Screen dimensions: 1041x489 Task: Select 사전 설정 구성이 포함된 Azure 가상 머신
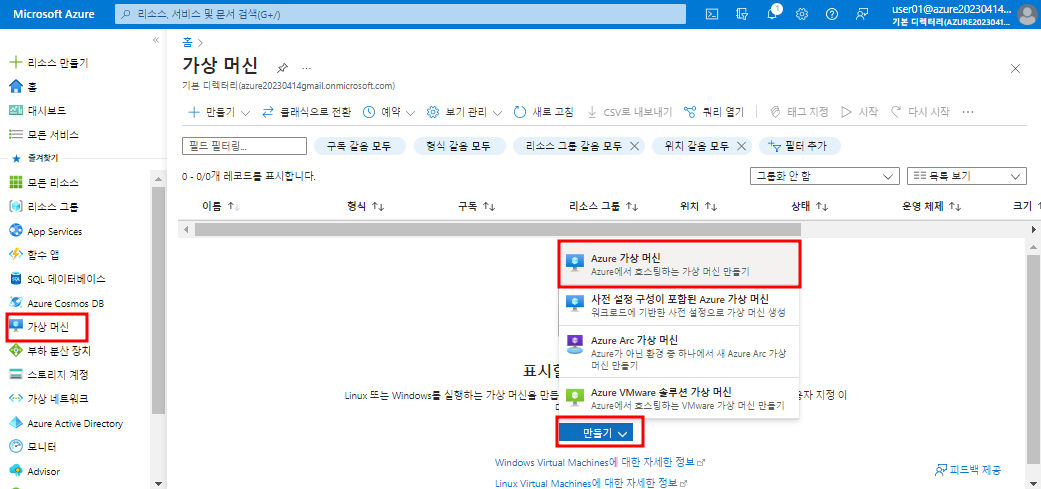[x=680, y=306]
